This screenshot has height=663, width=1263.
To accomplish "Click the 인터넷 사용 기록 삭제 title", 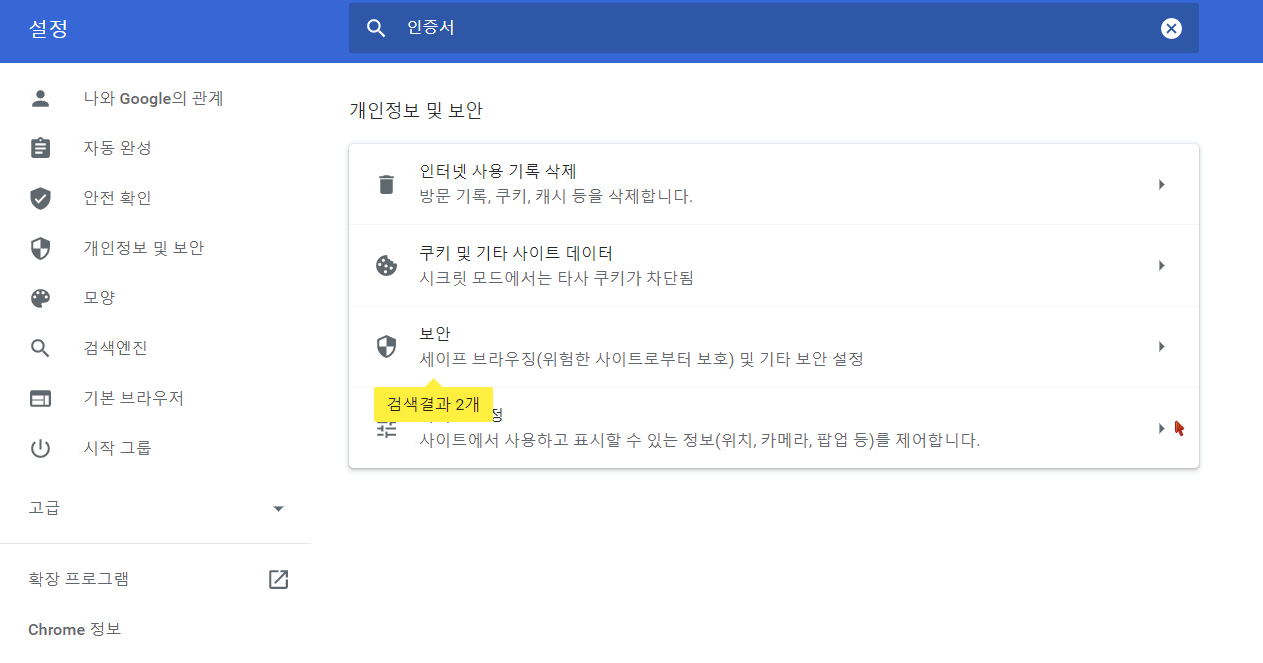I will click(x=498, y=172).
